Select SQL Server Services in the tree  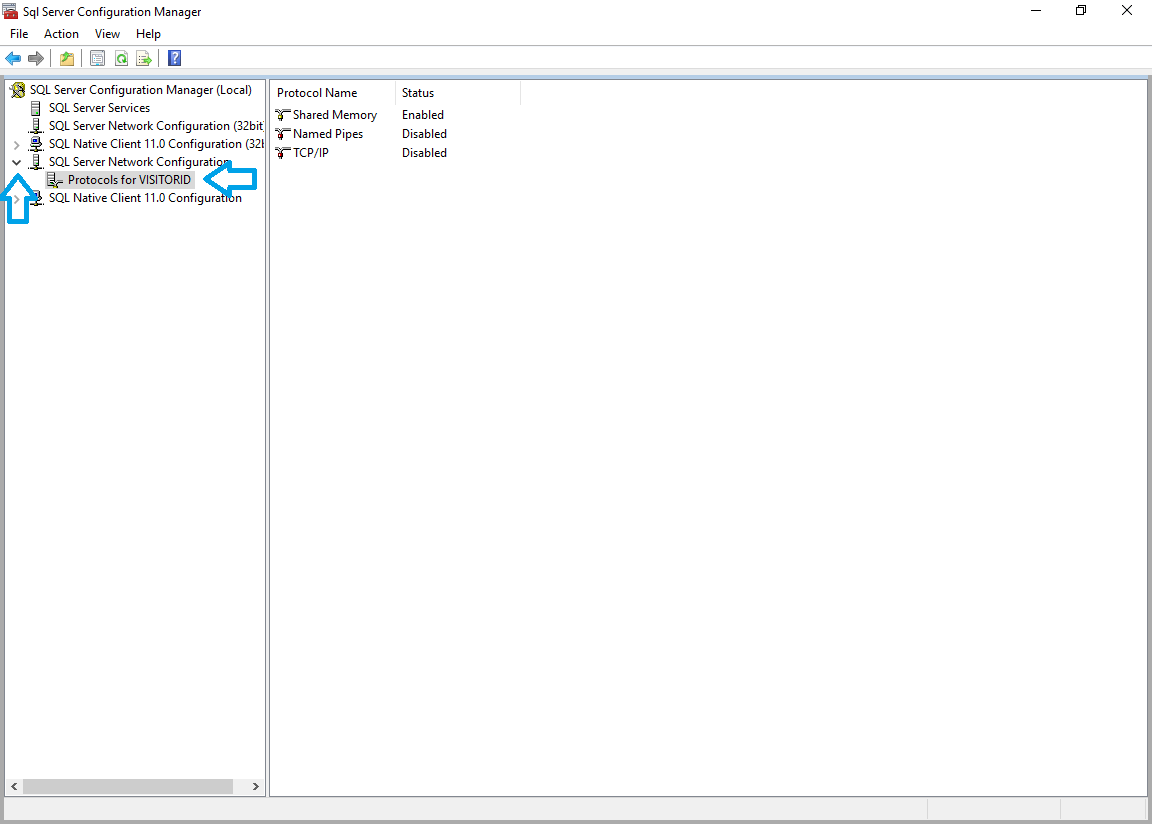point(99,108)
